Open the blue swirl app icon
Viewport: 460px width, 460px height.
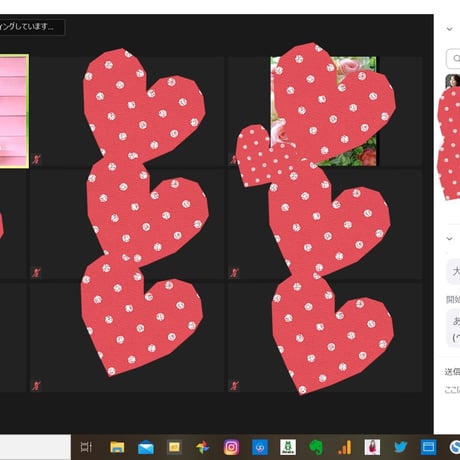260,448
